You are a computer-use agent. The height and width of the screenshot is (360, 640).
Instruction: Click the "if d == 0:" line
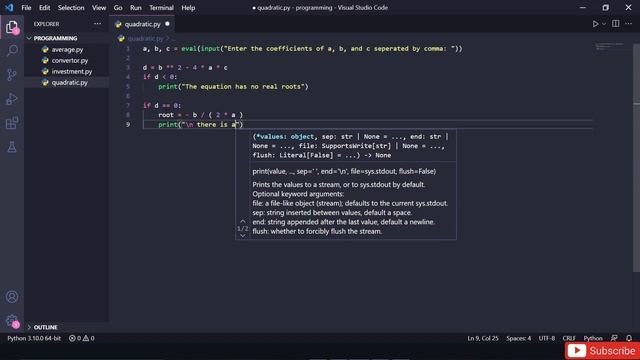click(162, 105)
